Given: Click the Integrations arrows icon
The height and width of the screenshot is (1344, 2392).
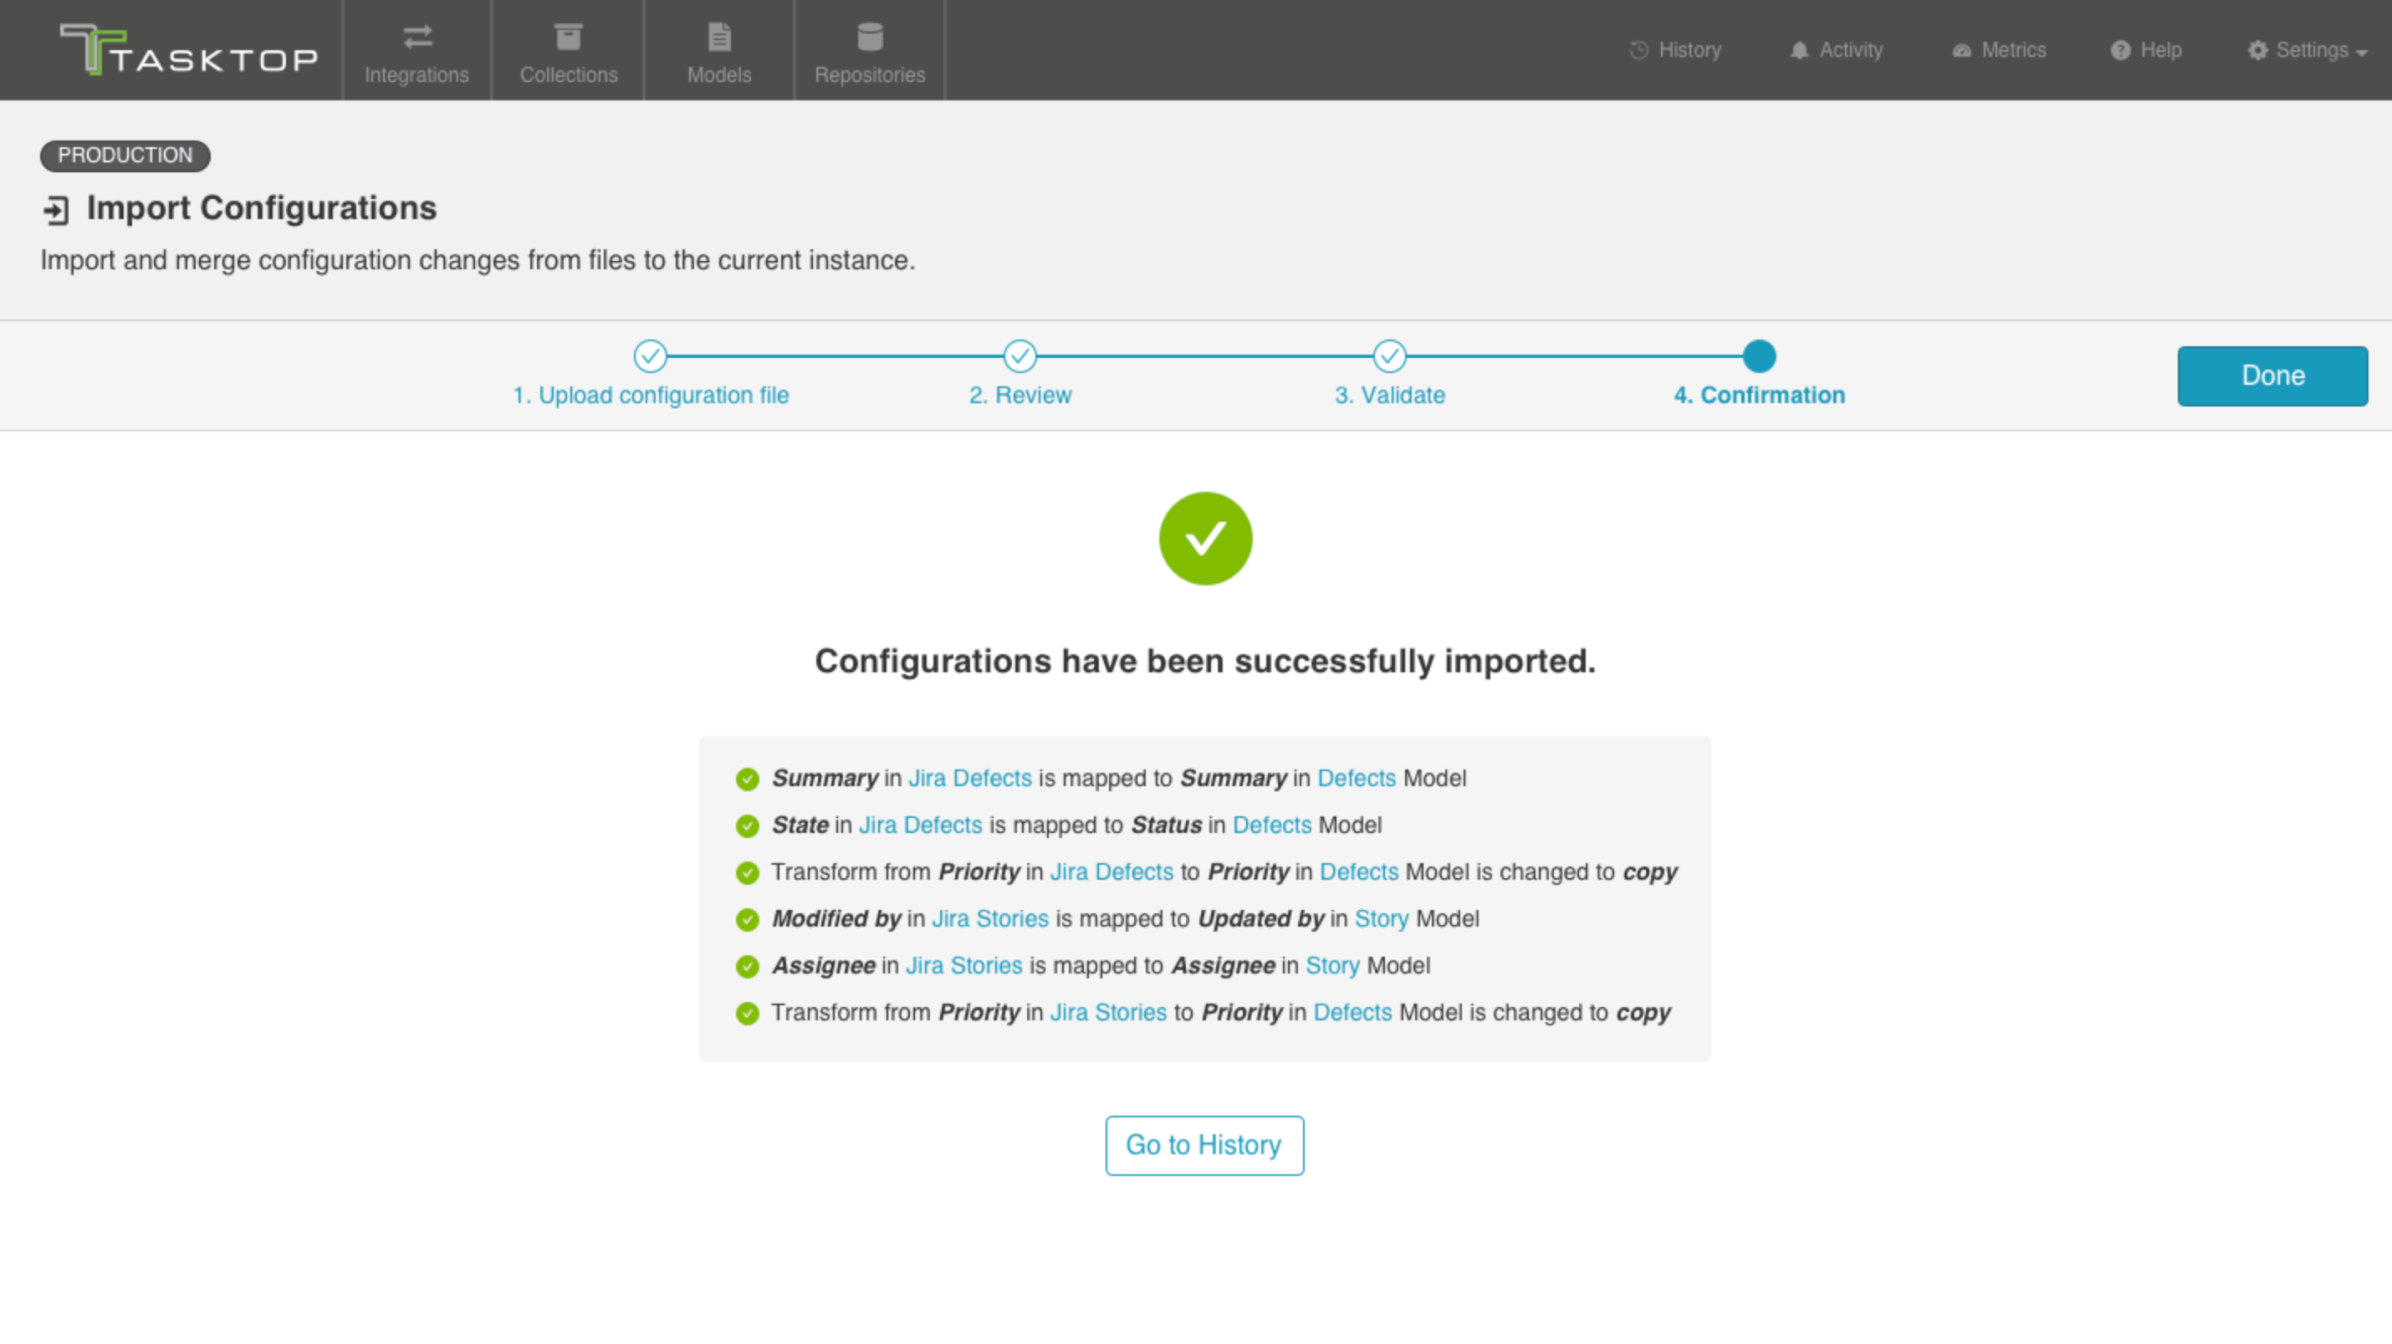Looking at the screenshot, I should pyautogui.click(x=417, y=37).
